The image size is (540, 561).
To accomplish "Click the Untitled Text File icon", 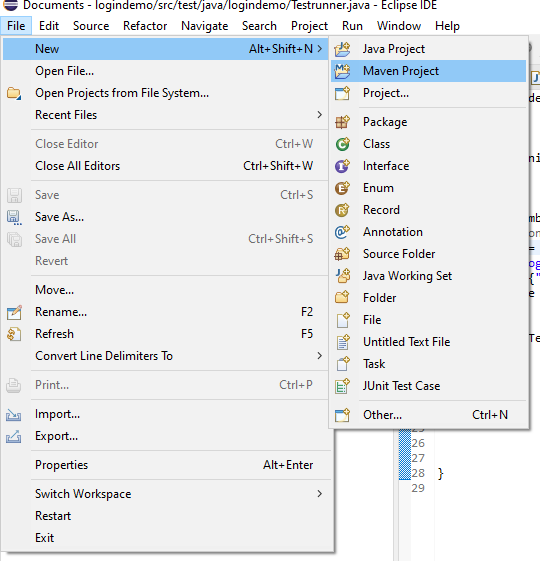I will click(x=343, y=342).
